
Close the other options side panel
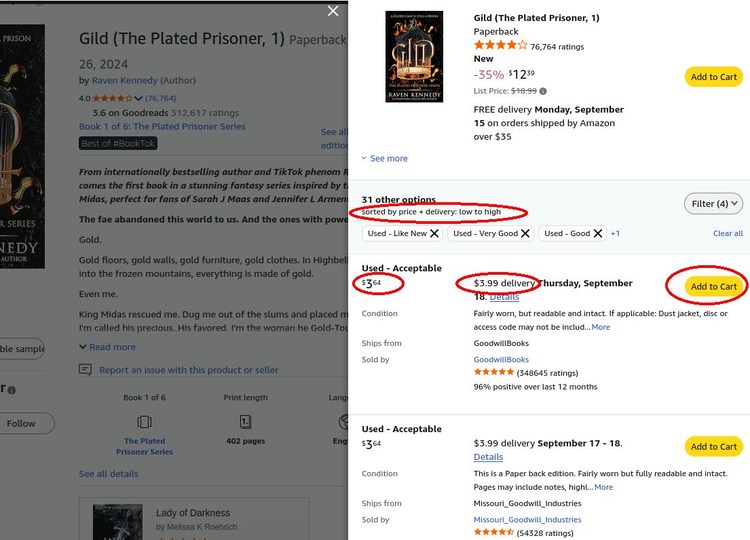point(333,11)
